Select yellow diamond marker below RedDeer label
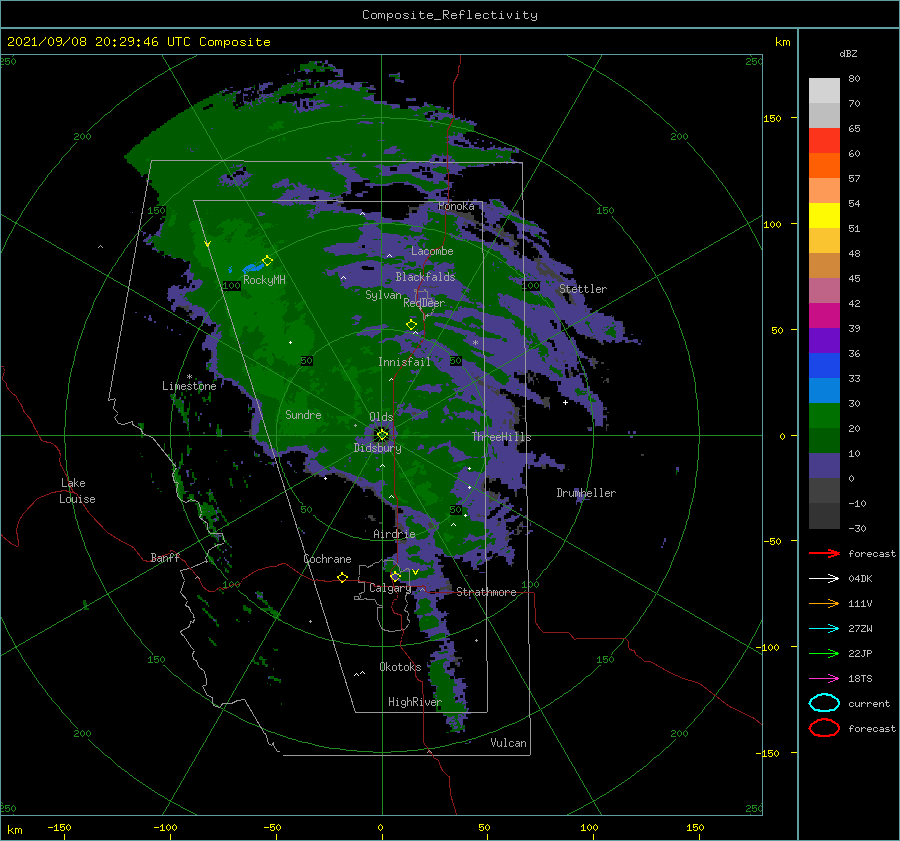The height and width of the screenshot is (841, 900). (x=411, y=325)
